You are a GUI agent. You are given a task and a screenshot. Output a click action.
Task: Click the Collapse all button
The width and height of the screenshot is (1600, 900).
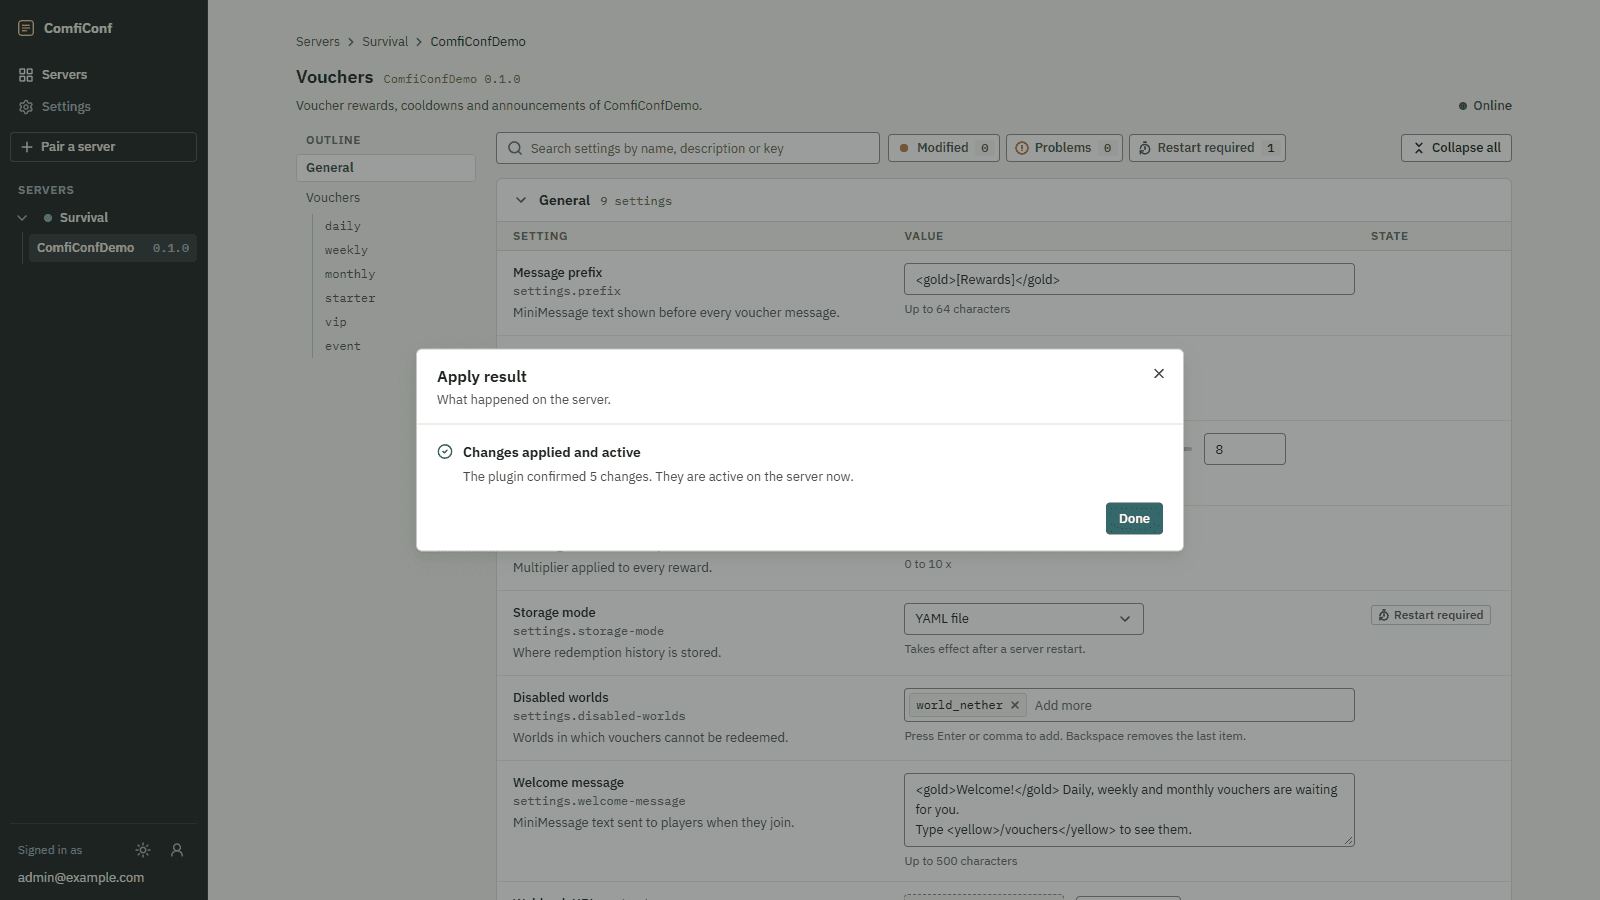click(1456, 148)
